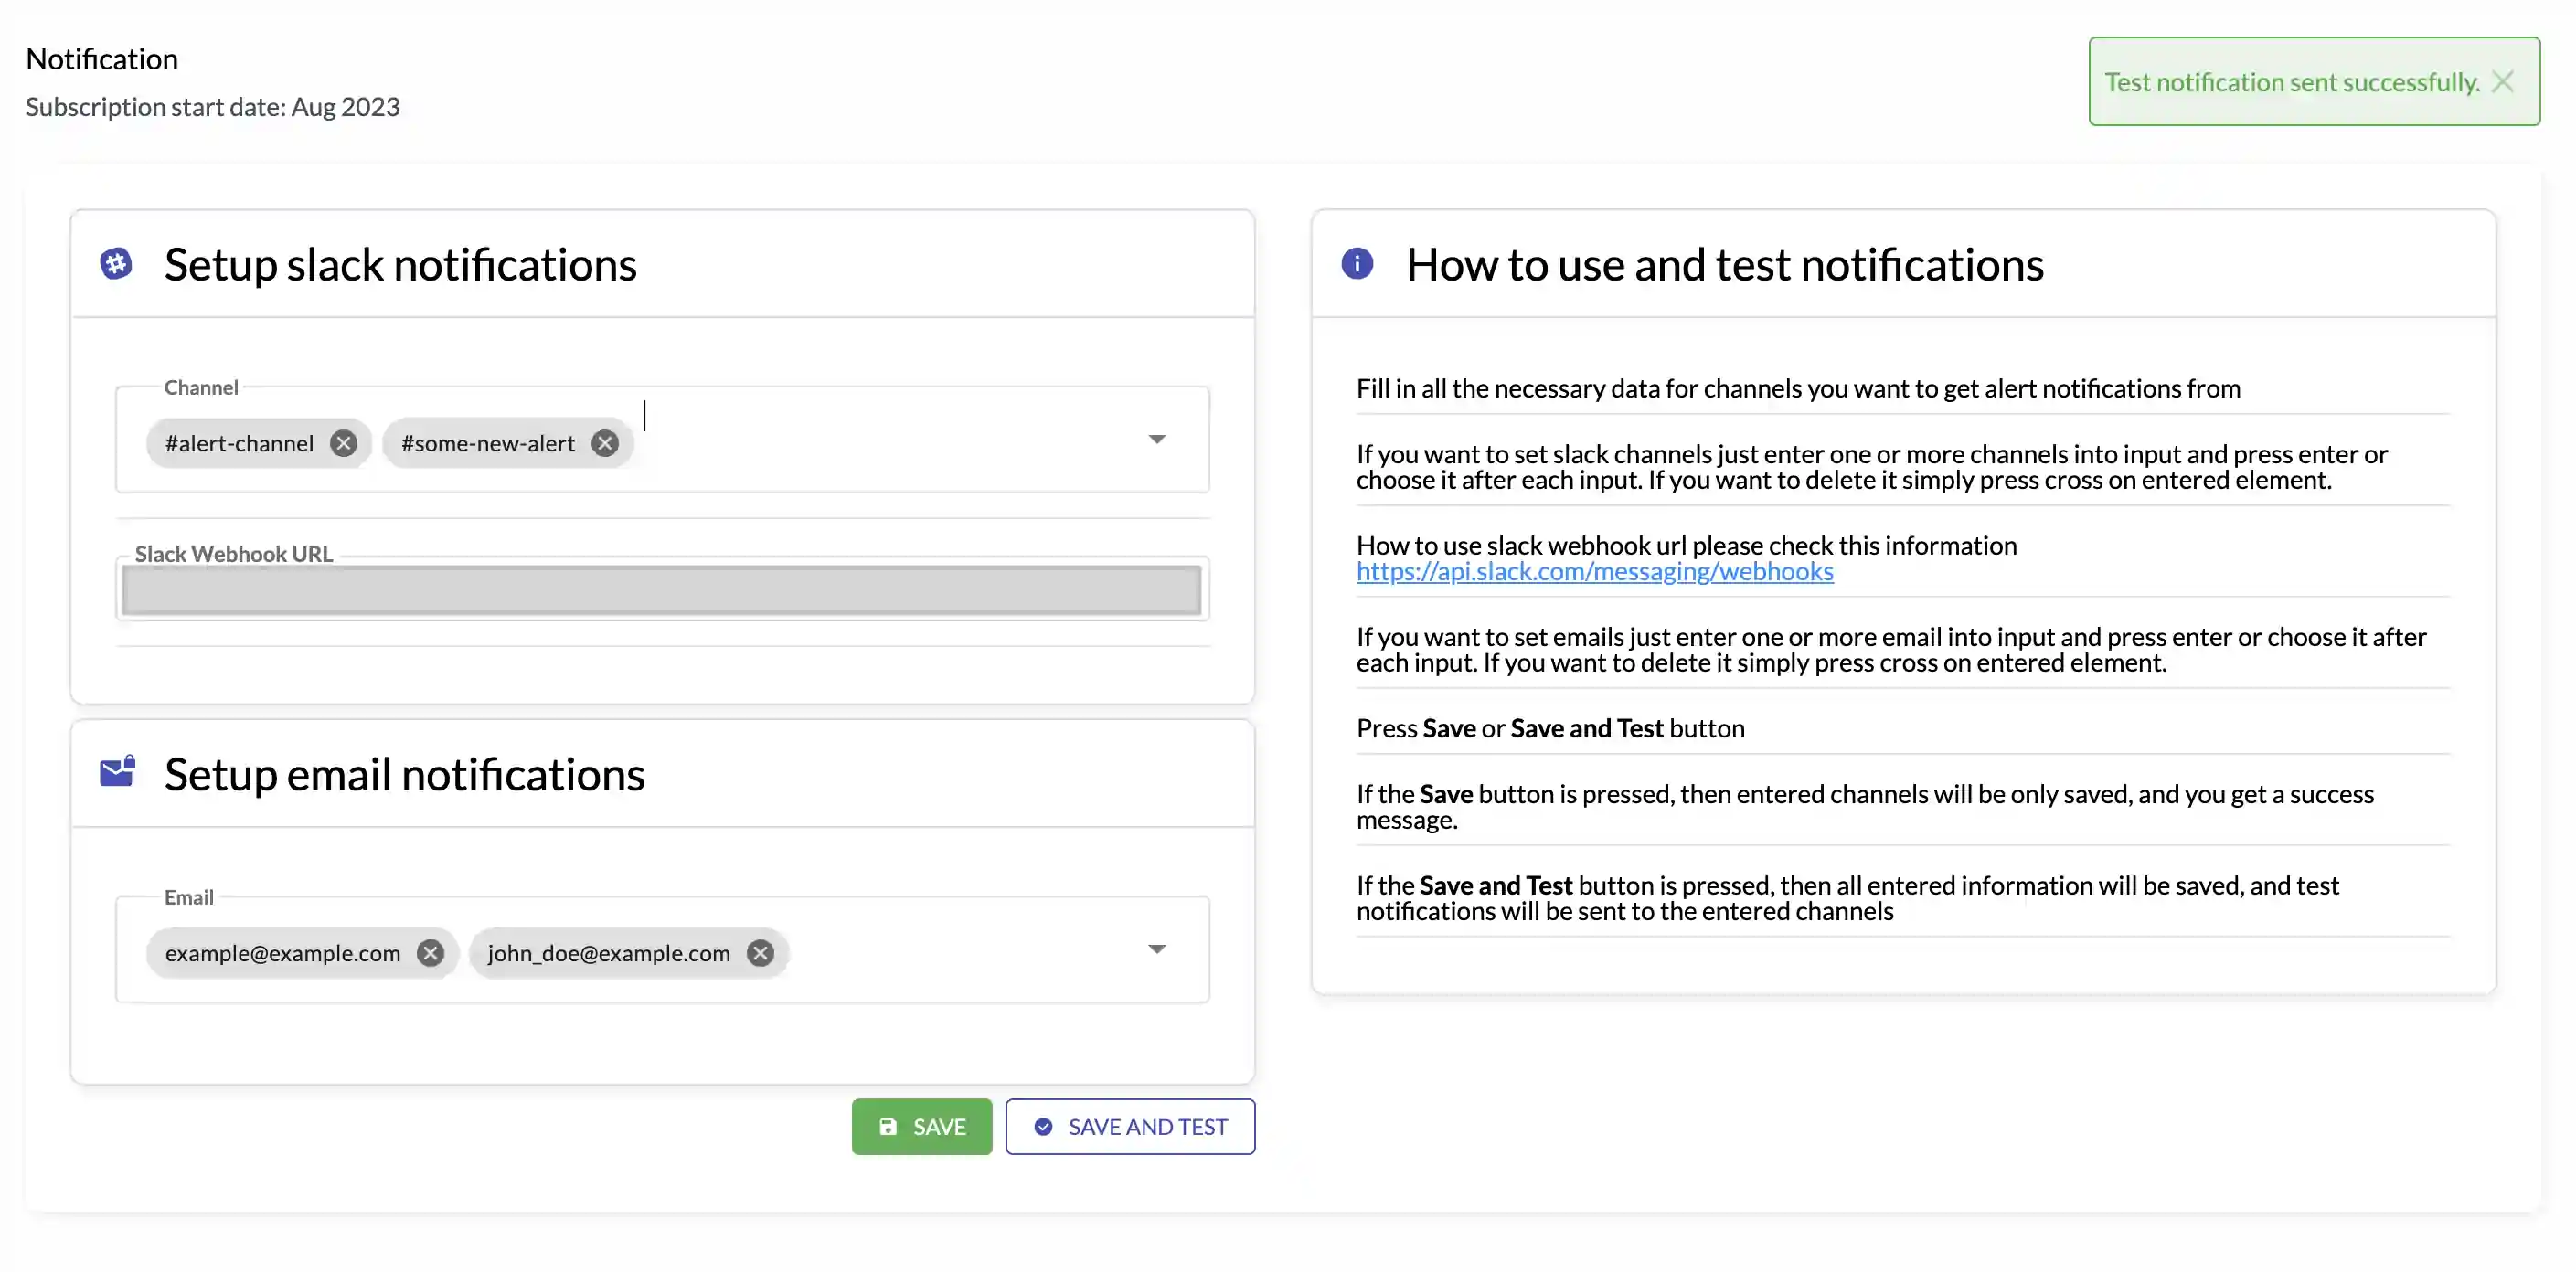Click the Notification page title

[x=101, y=59]
